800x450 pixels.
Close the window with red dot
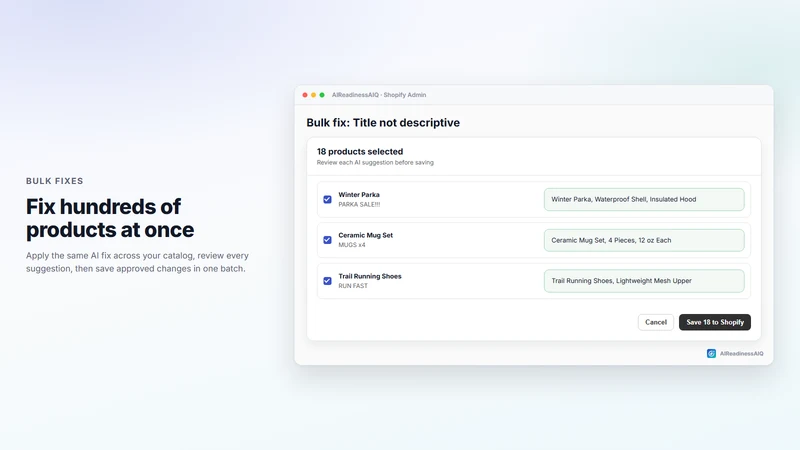point(305,95)
